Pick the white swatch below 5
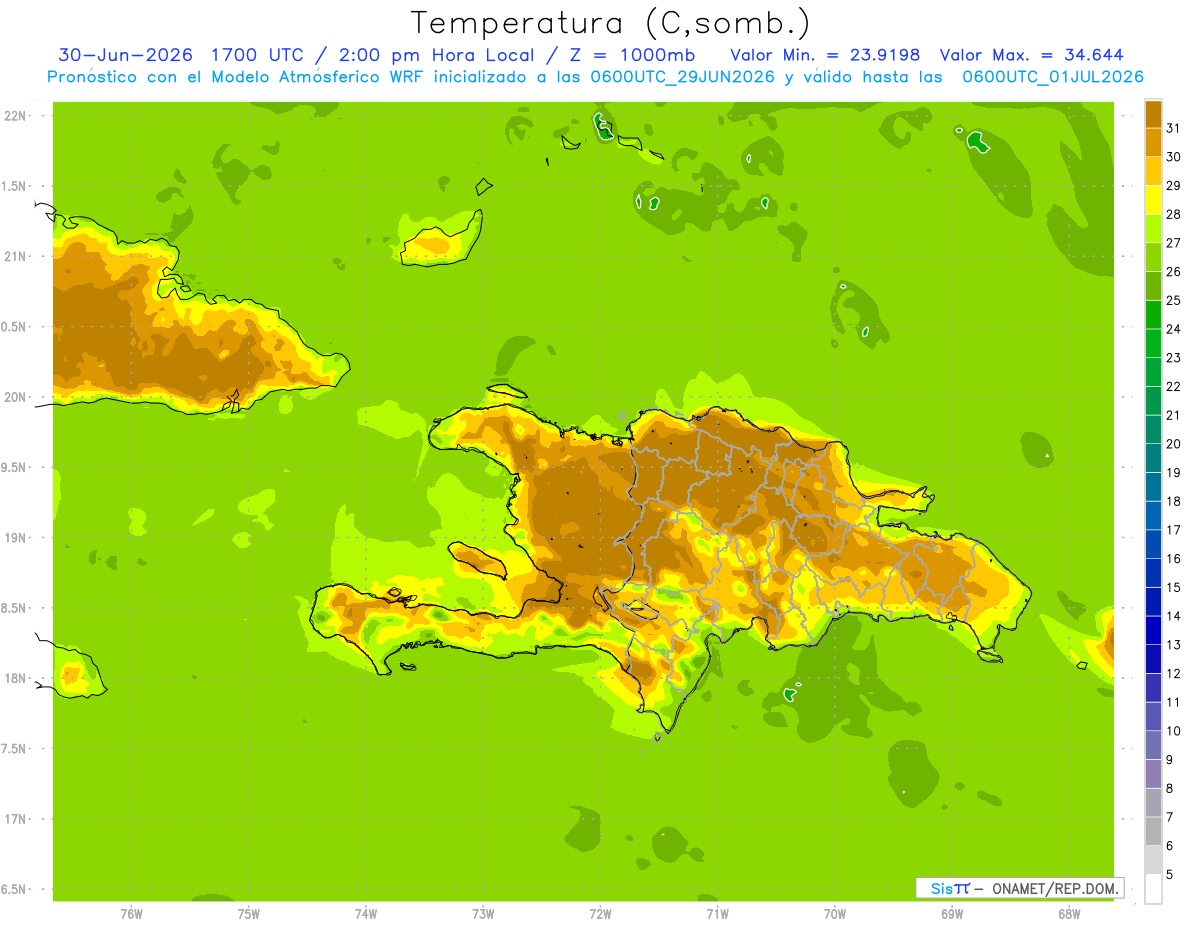The height and width of the screenshot is (927, 1200). [x=1153, y=888]
